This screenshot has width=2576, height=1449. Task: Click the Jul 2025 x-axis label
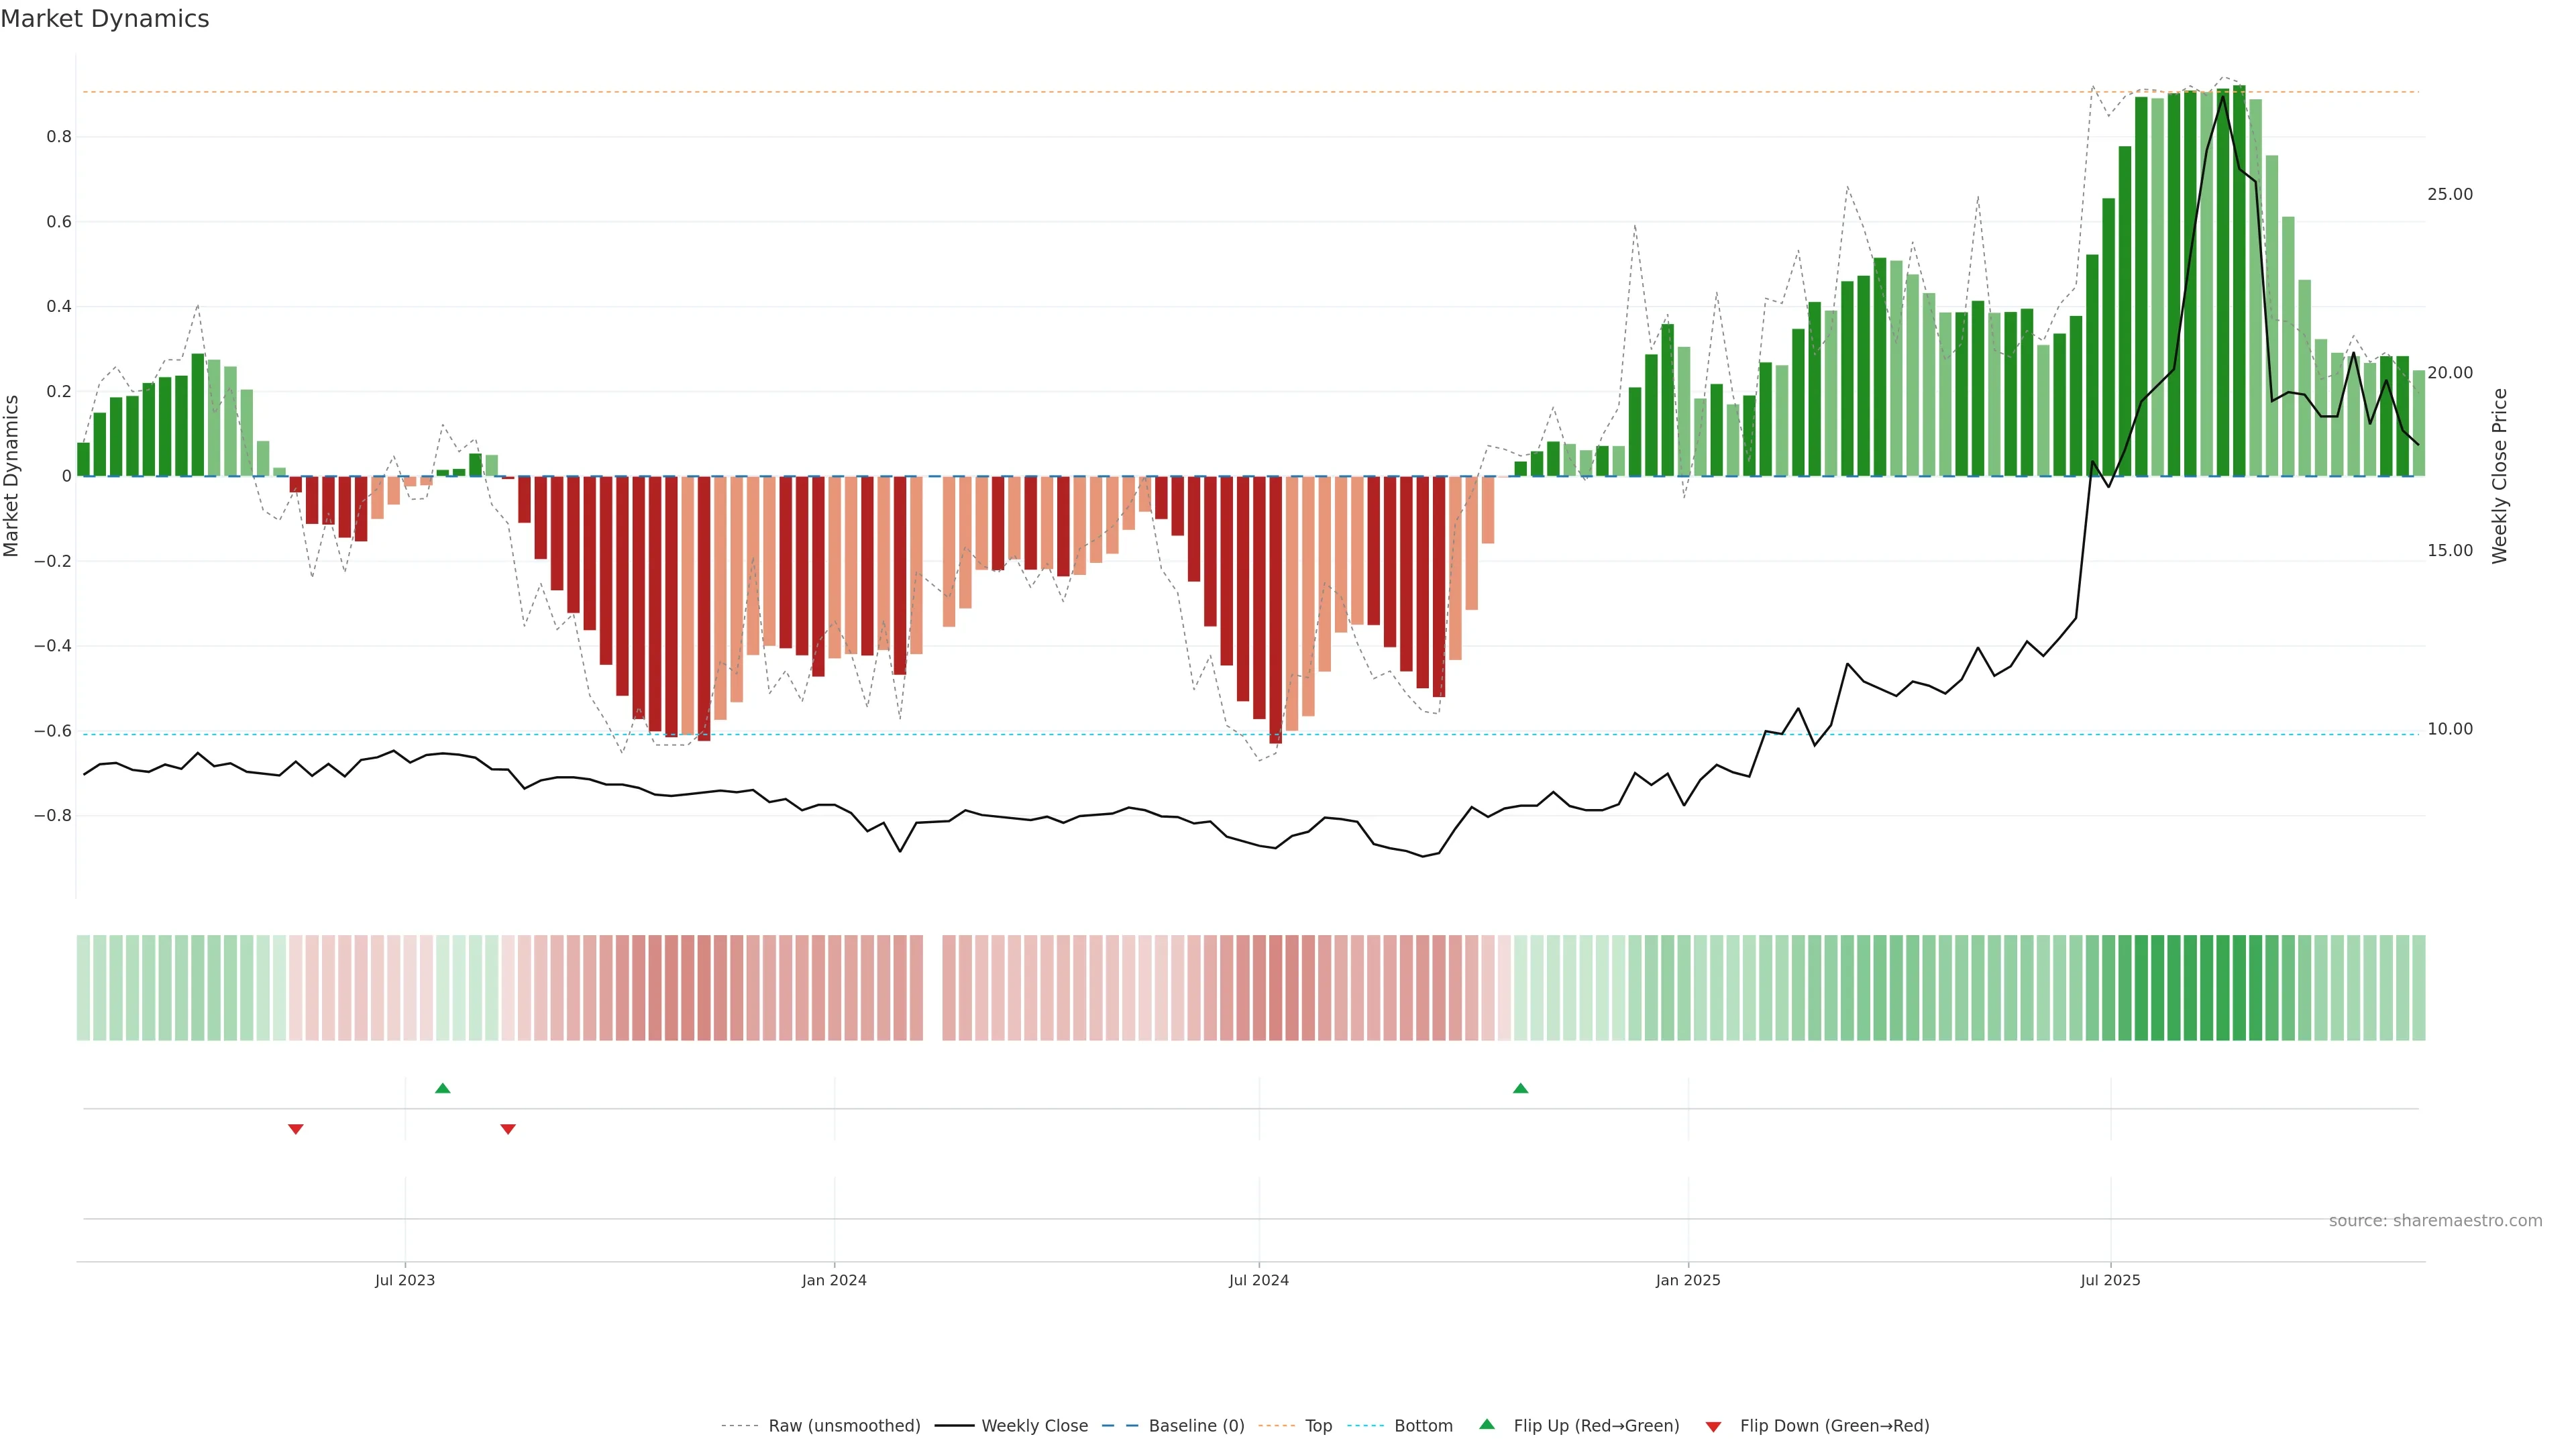[x=2110, y=1280]
